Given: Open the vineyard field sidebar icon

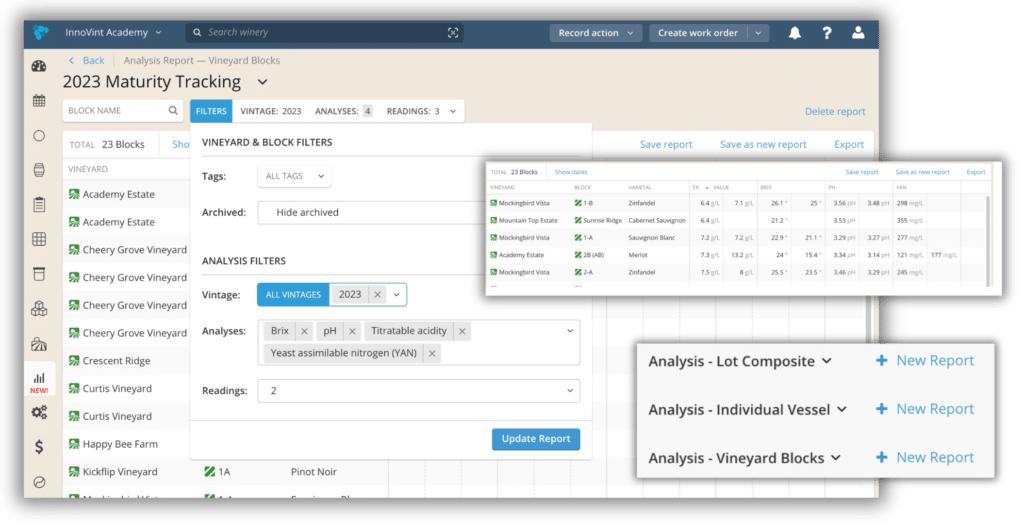Looking at the screenshot, I should [x=39, y=344].
